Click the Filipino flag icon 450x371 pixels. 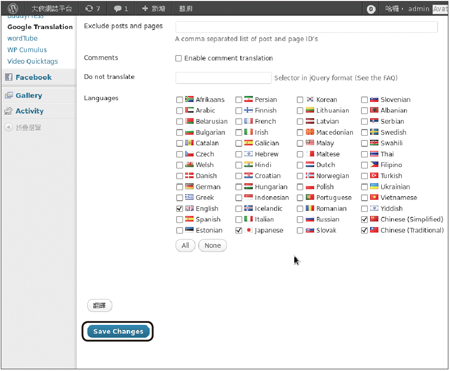(x=374, y=164)
